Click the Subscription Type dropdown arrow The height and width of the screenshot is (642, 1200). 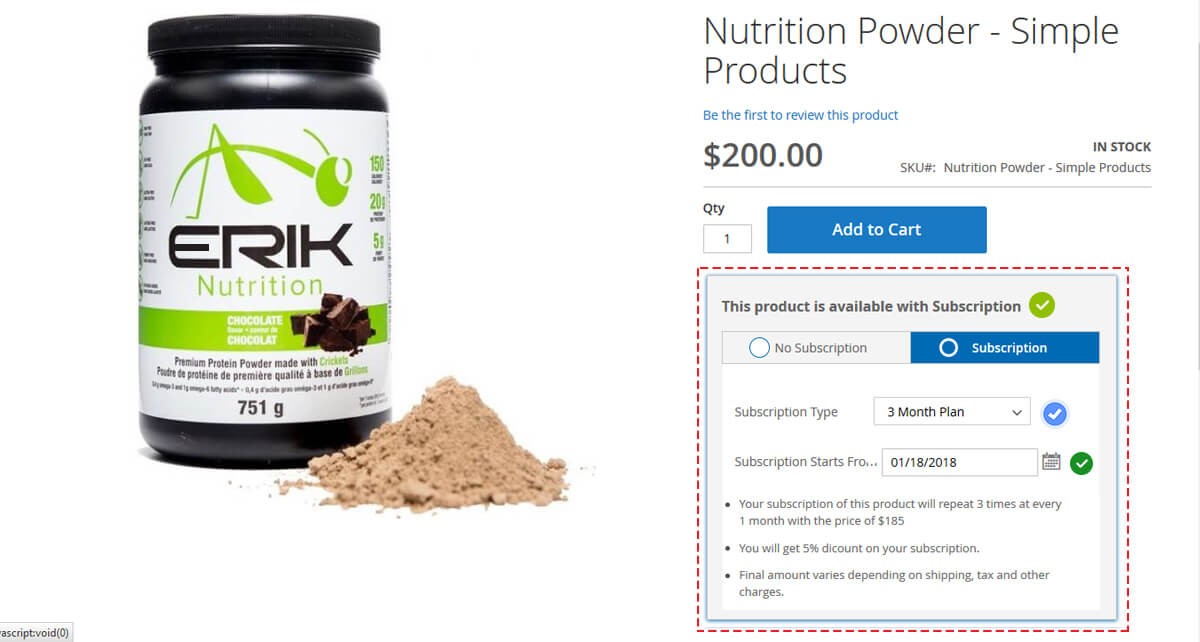tap(1017, 412)
